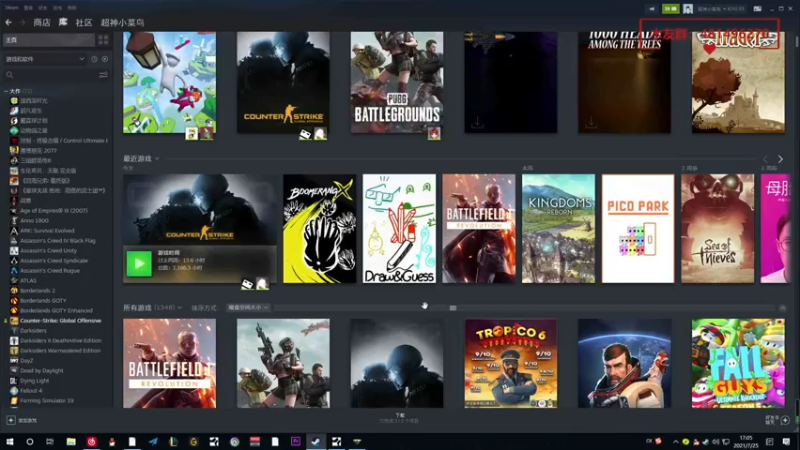This screenshot has height=450, width=800.
Task: Open the account name dropdown in the title bar
Action: (721, 9)
